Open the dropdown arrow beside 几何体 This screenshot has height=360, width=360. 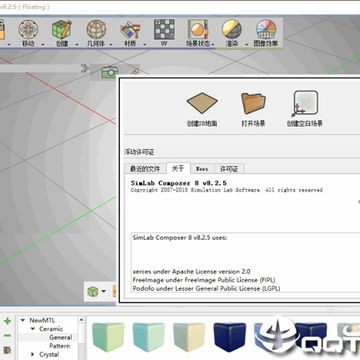click(111, 44)
